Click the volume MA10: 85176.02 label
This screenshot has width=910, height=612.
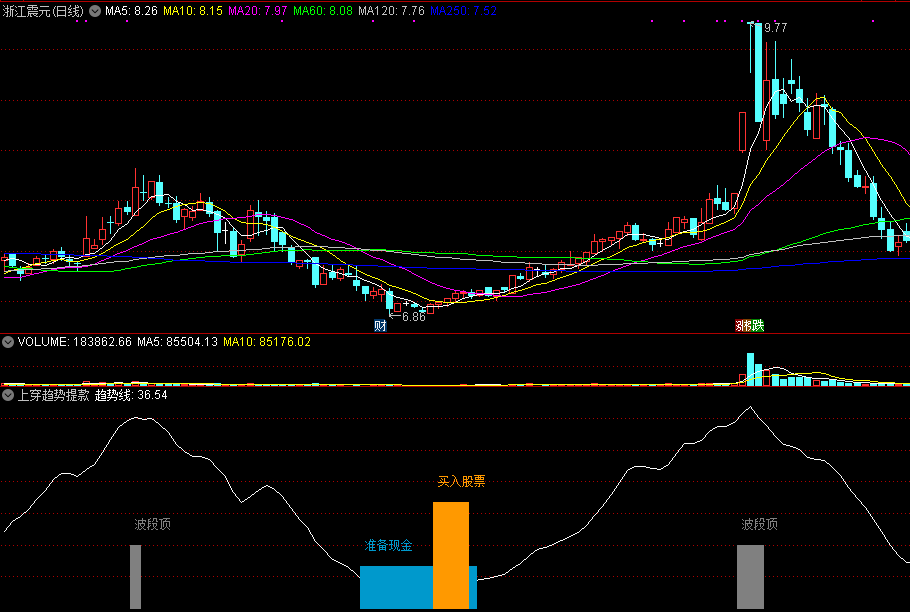click(267, 342)
